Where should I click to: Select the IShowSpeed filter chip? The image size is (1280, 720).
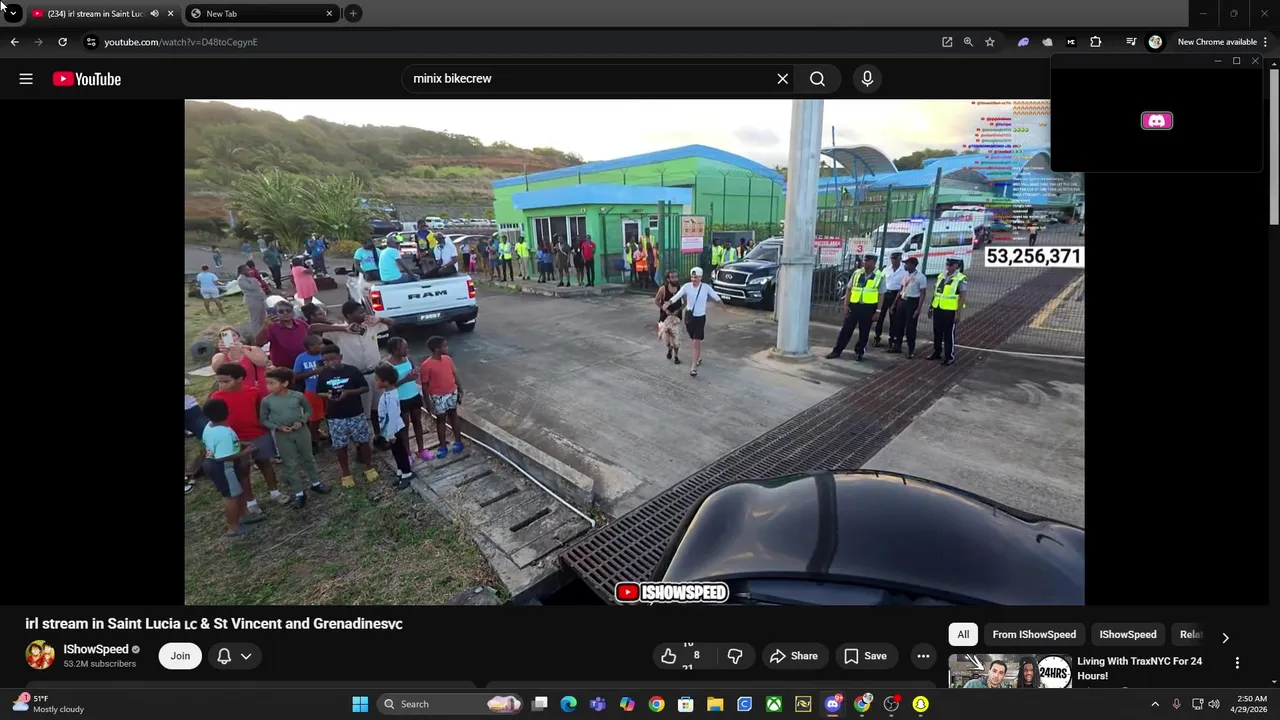point(1128,634)
